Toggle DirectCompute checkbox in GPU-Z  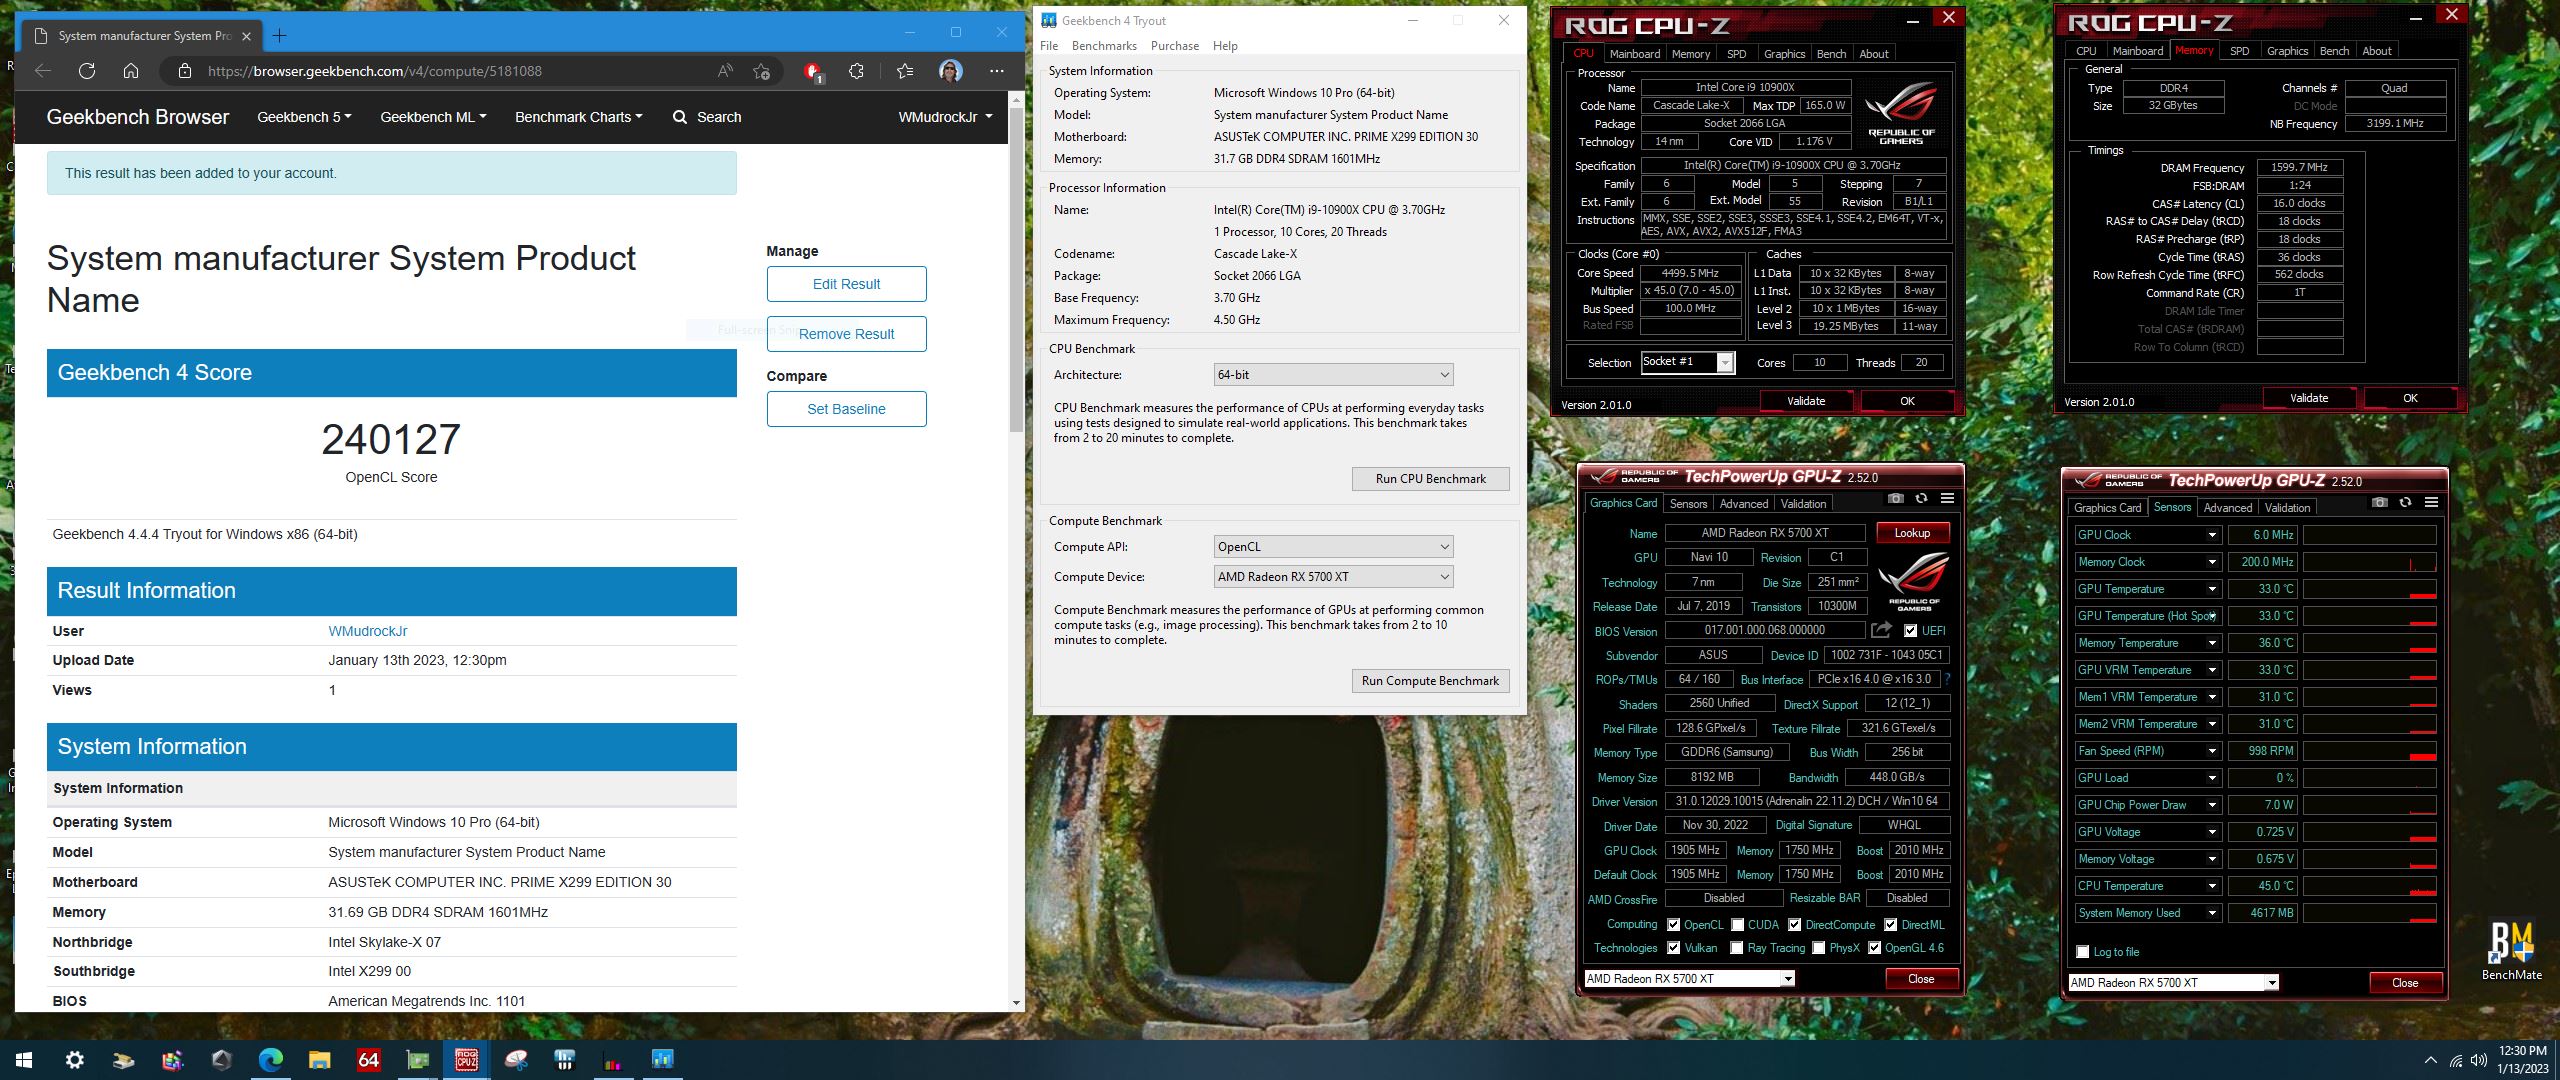1795,925
